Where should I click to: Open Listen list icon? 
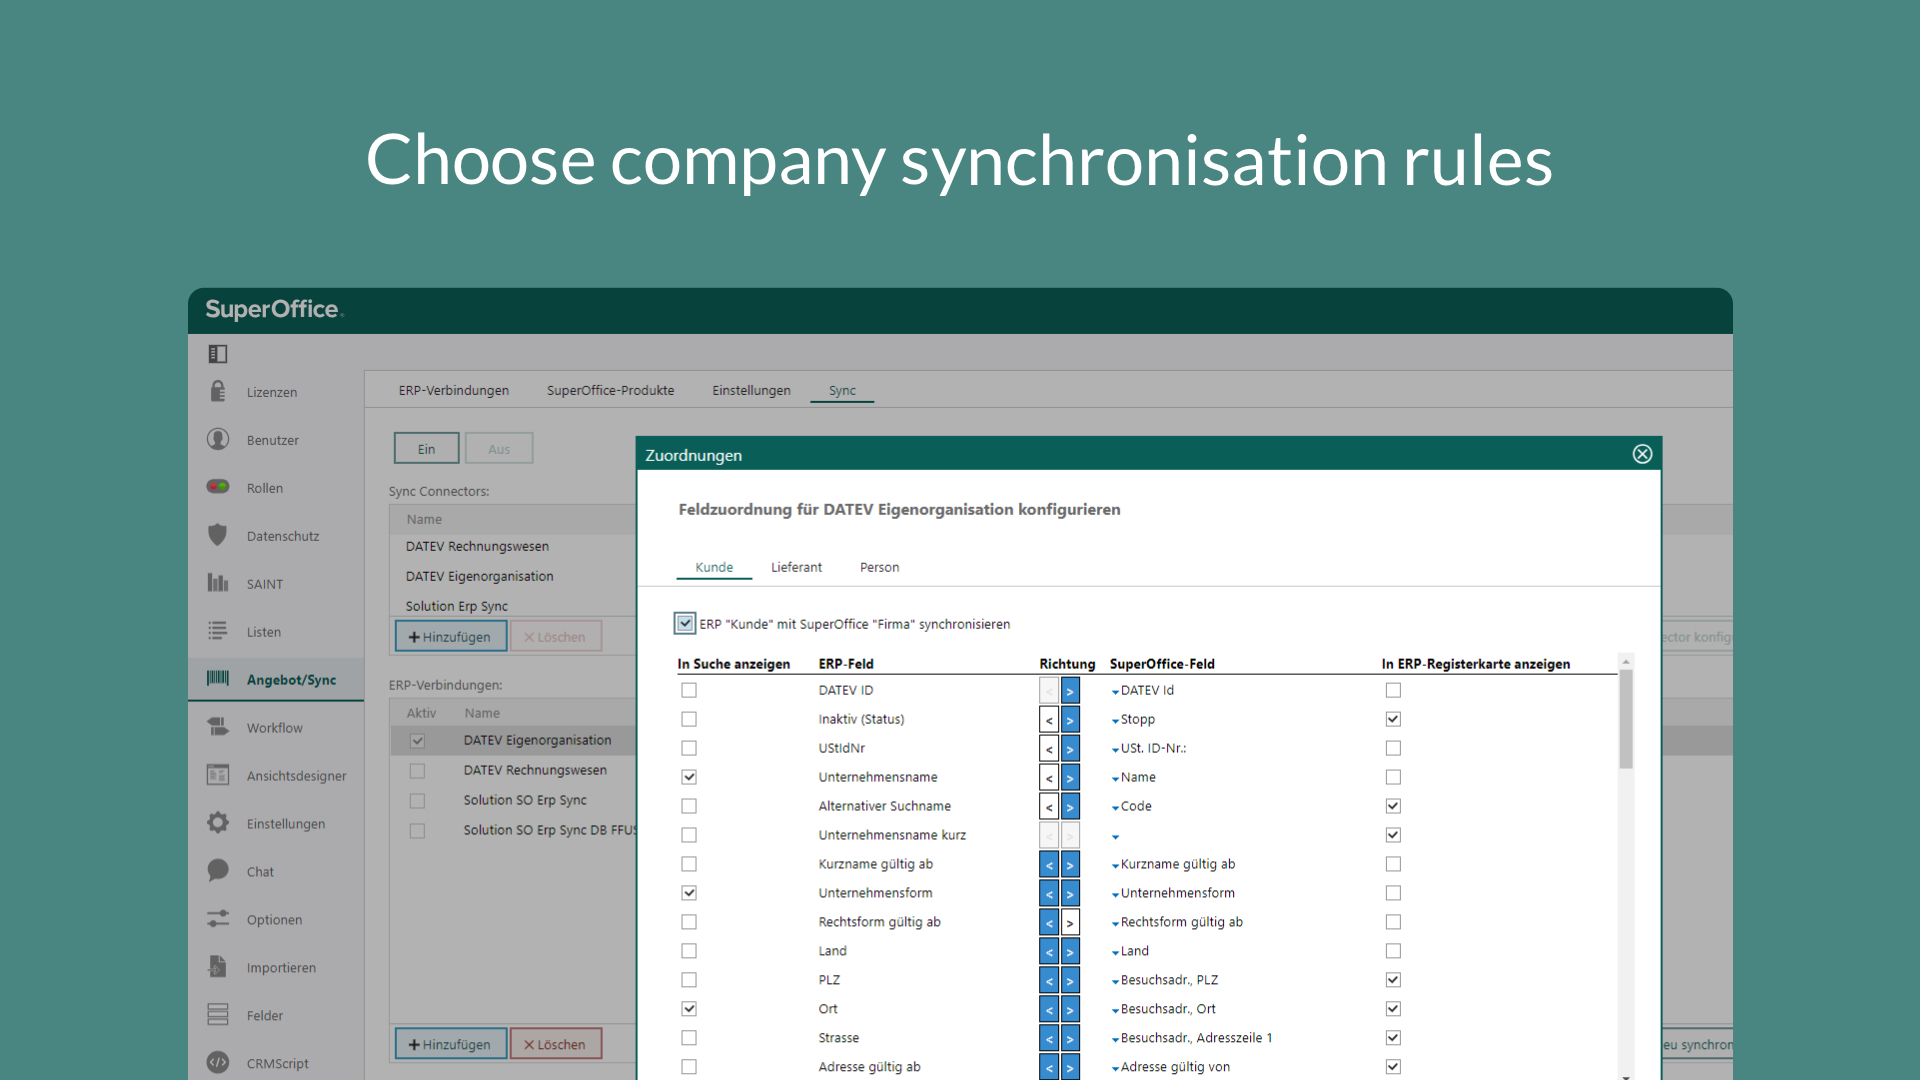point(218,631)
